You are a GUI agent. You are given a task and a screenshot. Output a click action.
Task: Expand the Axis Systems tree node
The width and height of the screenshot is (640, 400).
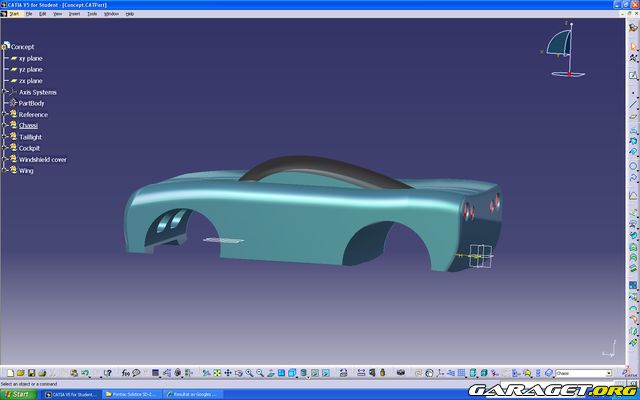[x=6, y=92]
